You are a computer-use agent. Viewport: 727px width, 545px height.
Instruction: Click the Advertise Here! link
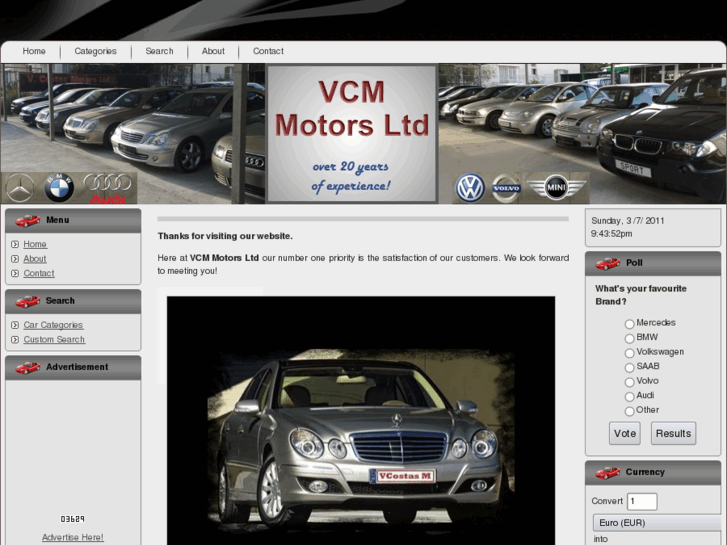tap(73, 537)
